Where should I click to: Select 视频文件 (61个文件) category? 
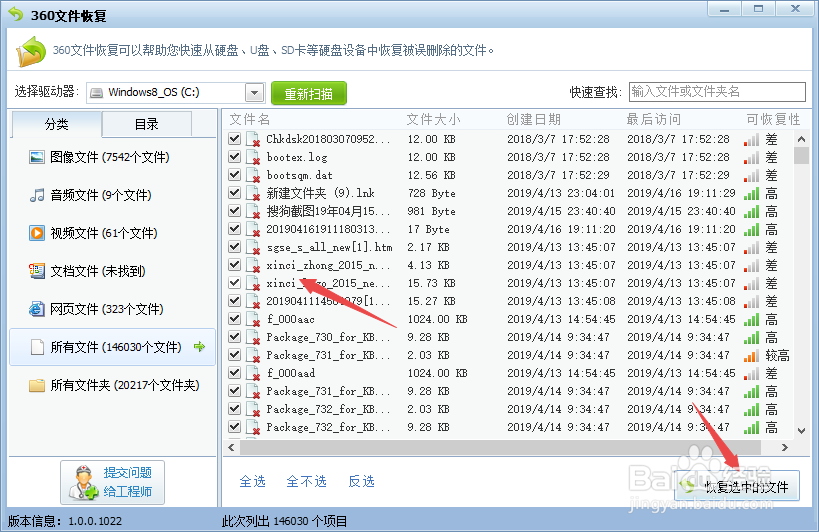point(112,233)
